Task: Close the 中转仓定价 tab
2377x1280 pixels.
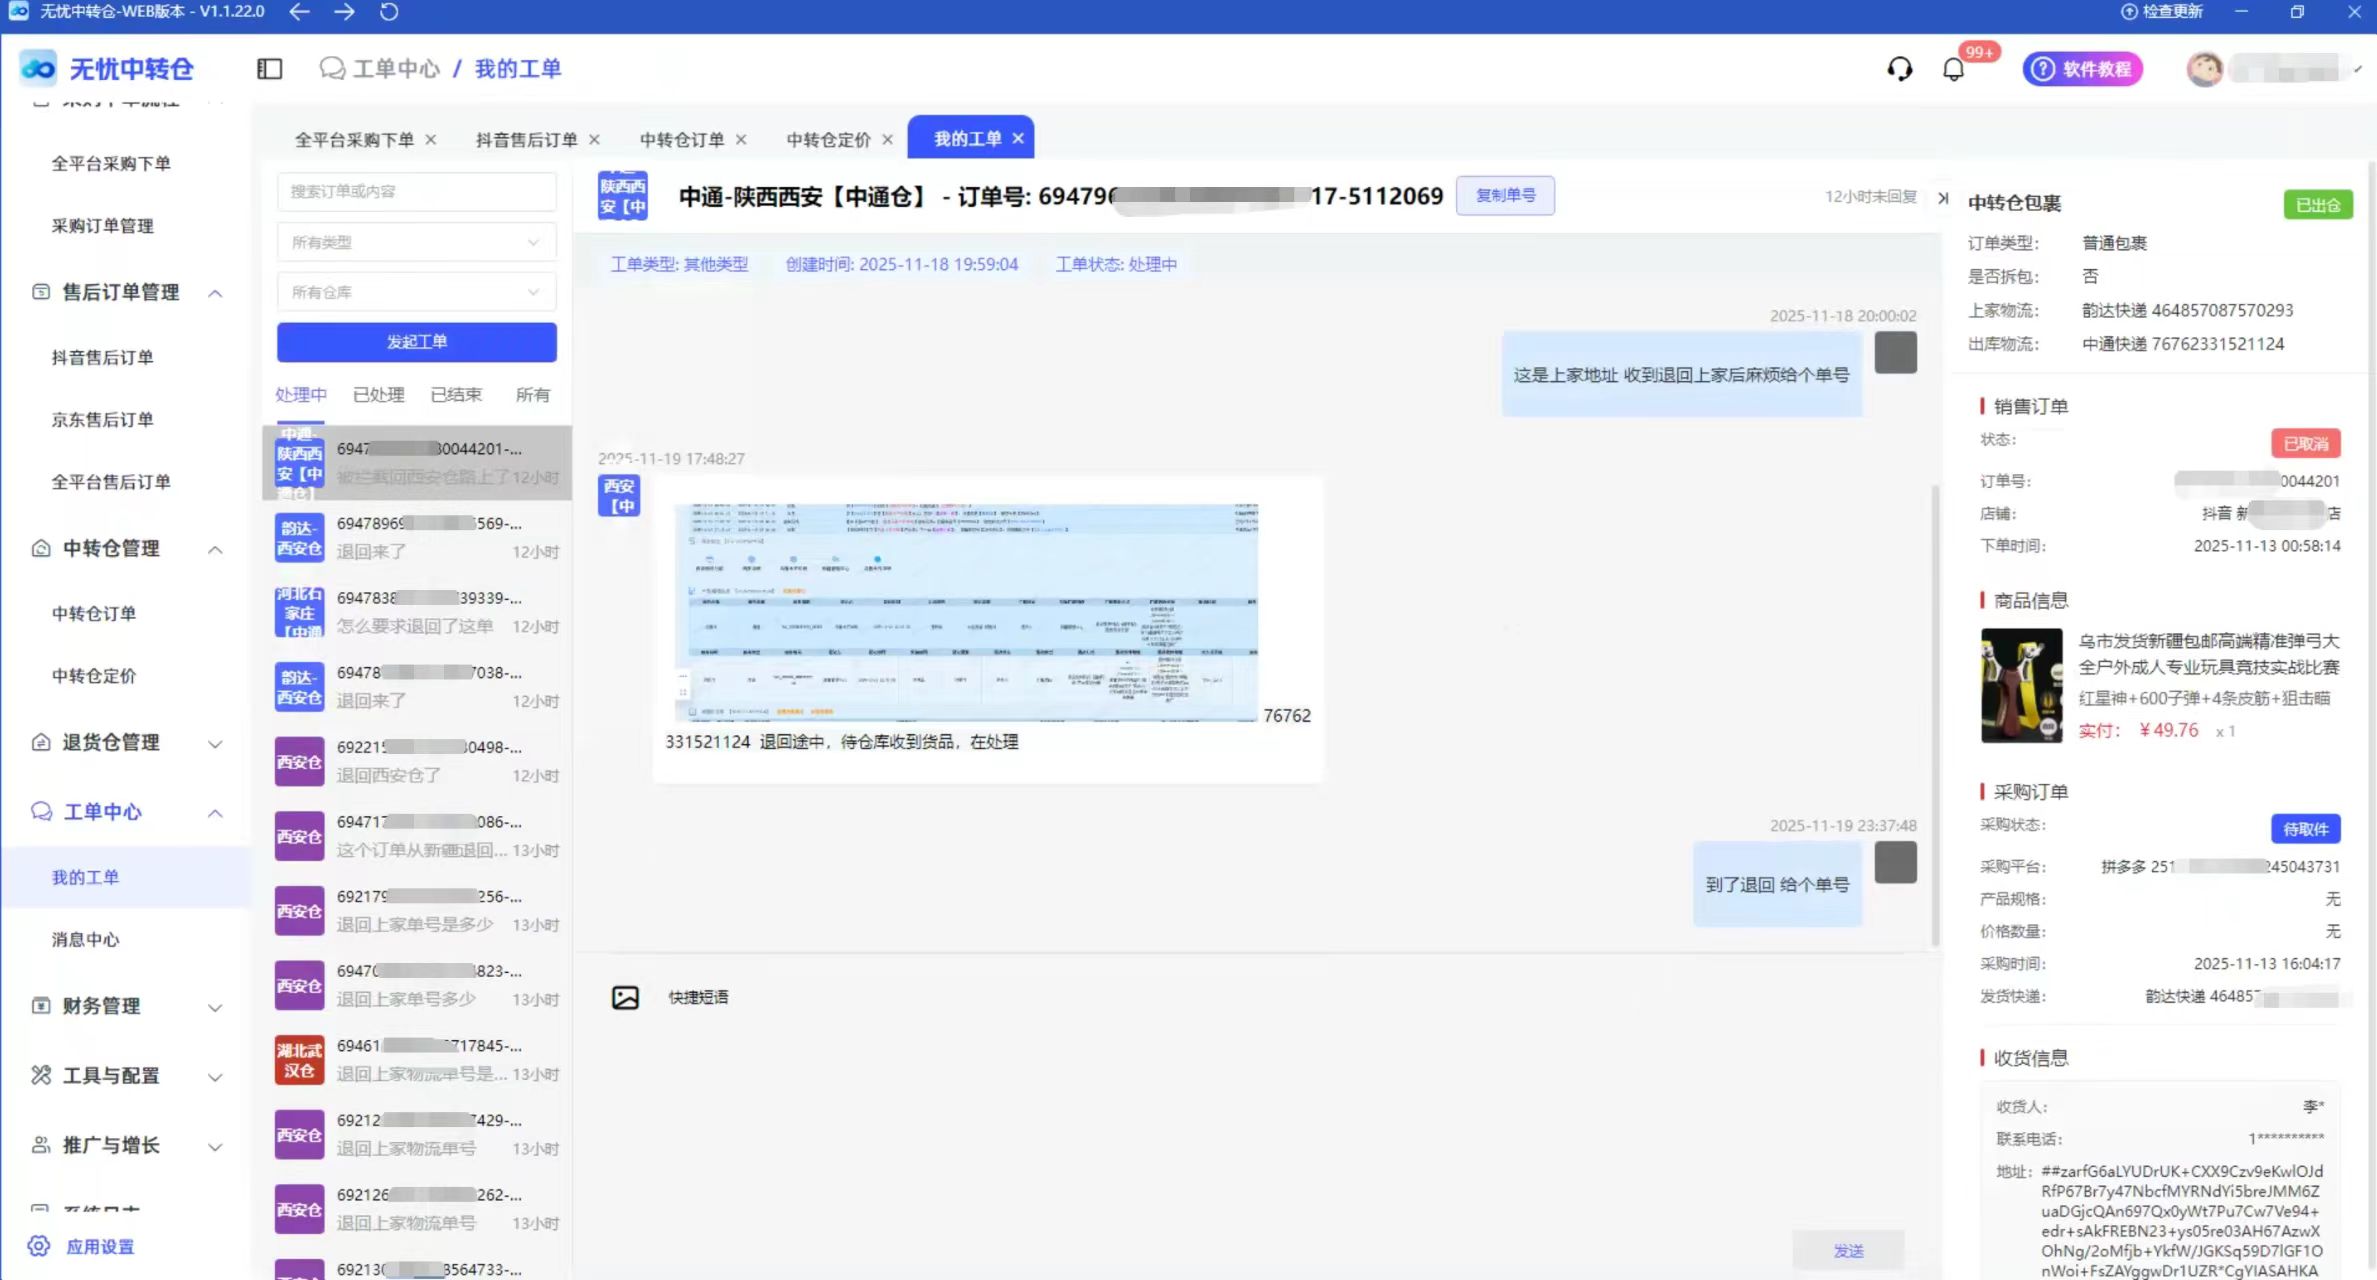Action: click(x=887, y=140)
